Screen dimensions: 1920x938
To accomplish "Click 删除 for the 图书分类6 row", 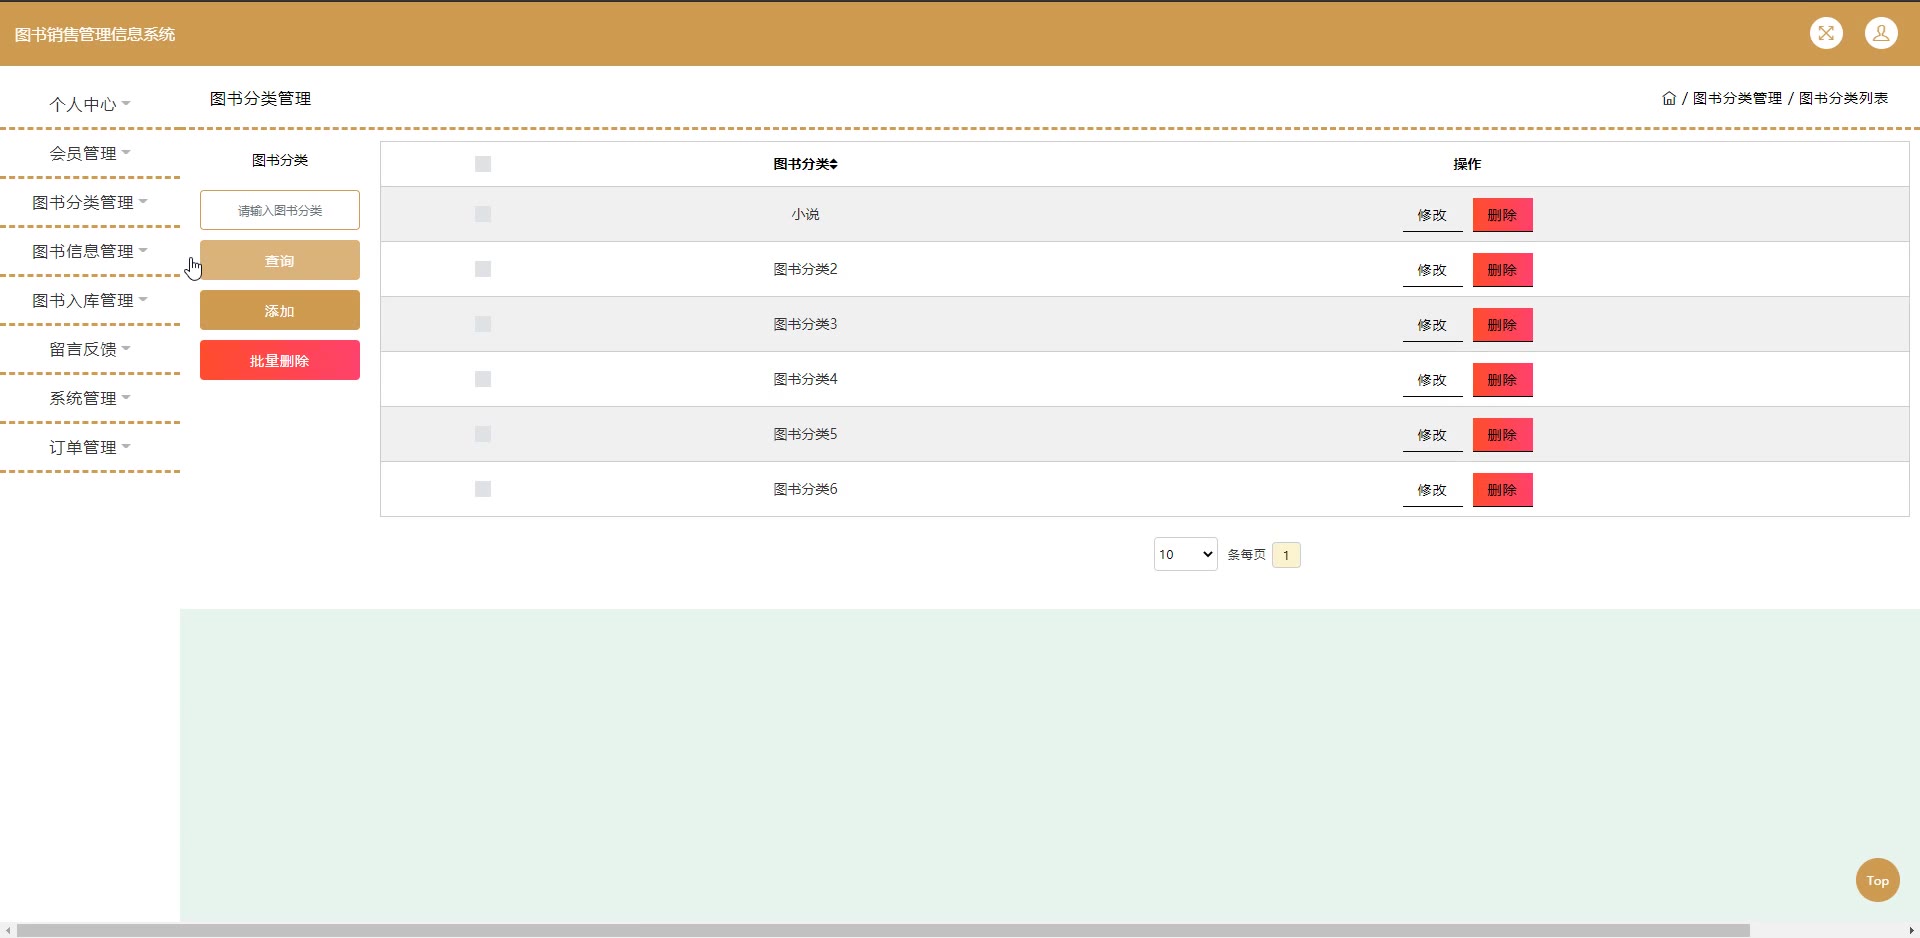I will point(1502,490).
